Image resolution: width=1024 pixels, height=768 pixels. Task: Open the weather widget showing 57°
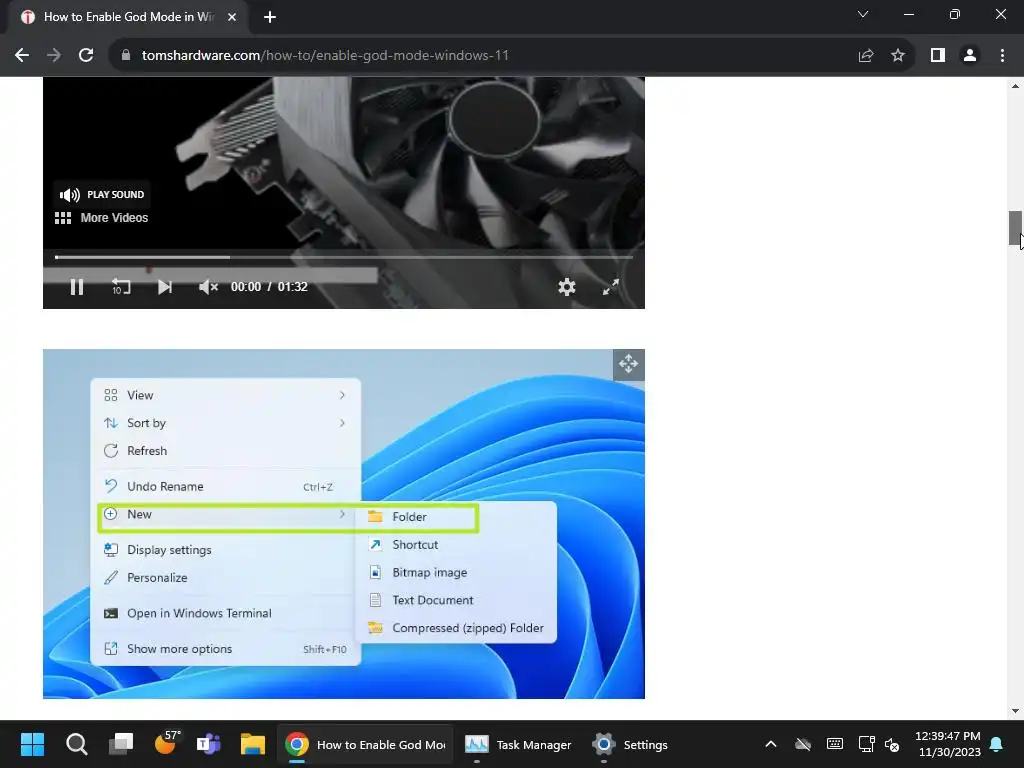click(x=166, y=743)
